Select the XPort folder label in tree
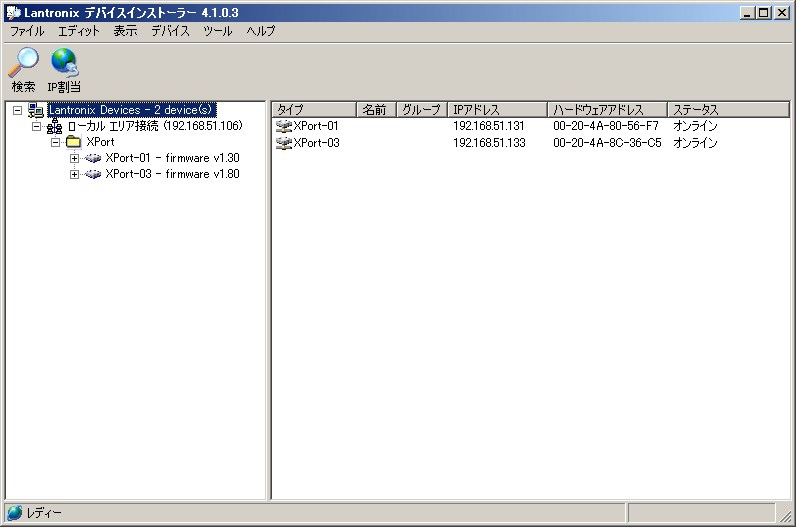Viewport: 796px width, 527px height. tap(100, 142)
